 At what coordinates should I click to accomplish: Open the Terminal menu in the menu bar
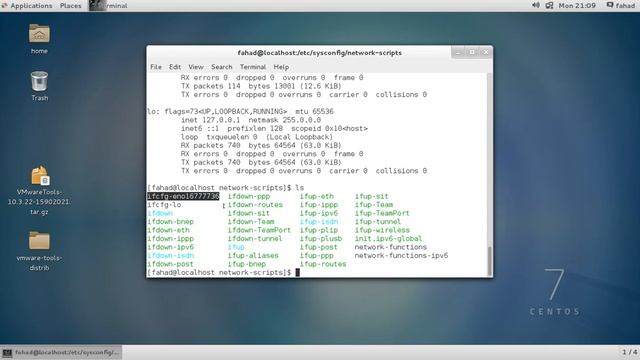(x=253, y=67)
